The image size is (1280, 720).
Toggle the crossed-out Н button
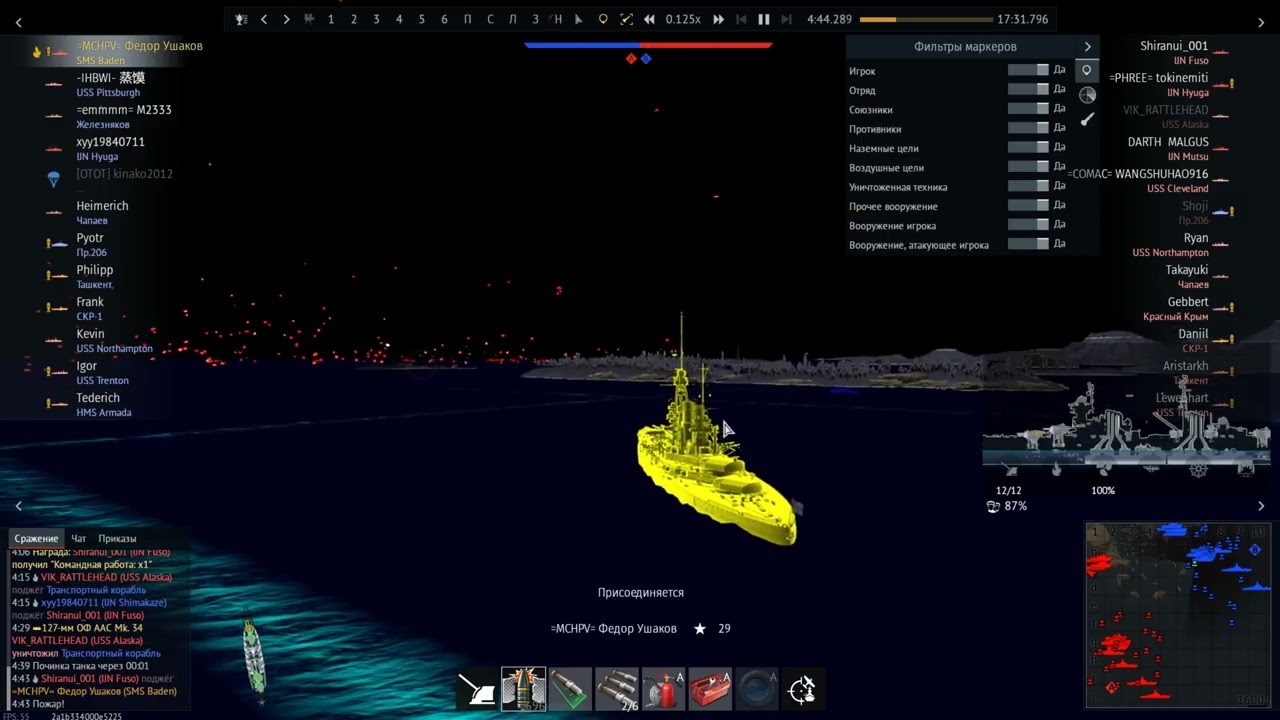click(x=557, y=19)
